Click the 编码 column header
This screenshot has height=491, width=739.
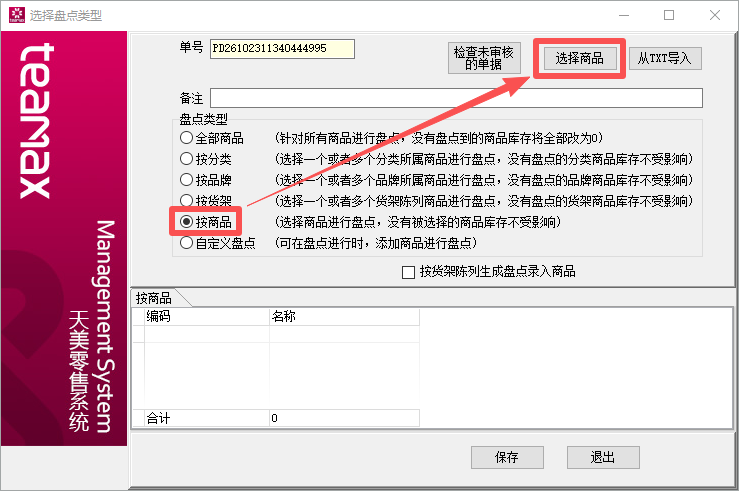click(206, 316)
